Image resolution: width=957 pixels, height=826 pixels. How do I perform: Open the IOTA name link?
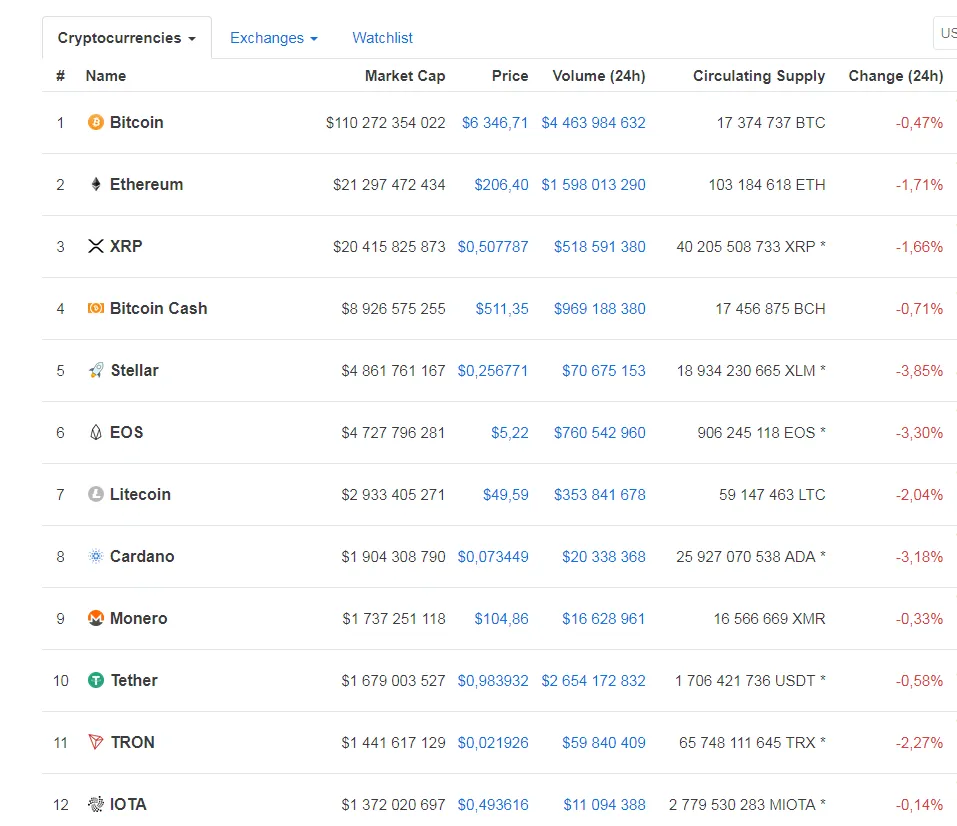128,804
